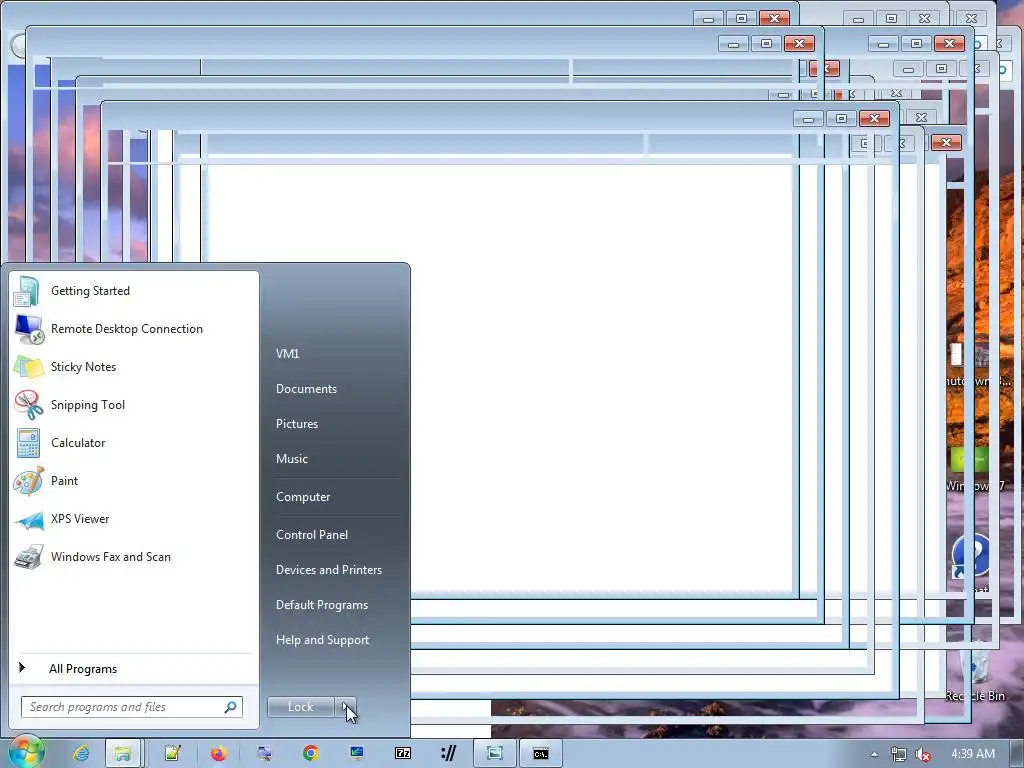Open shutdown options arrow beside Lock
Image resolution: width=1024 pixels, height=768 pixels.
tap(345, 707)
